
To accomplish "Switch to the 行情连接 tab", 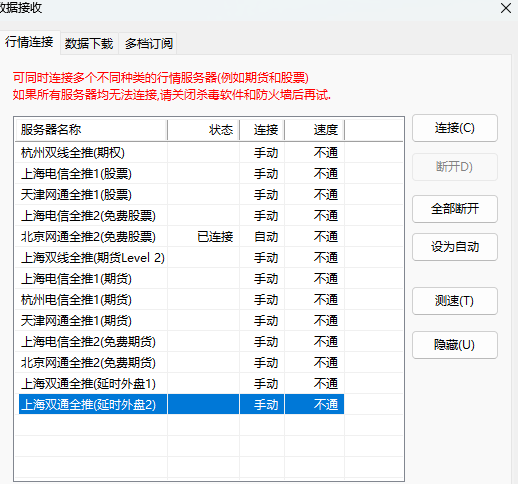I will tap(29, 42).
